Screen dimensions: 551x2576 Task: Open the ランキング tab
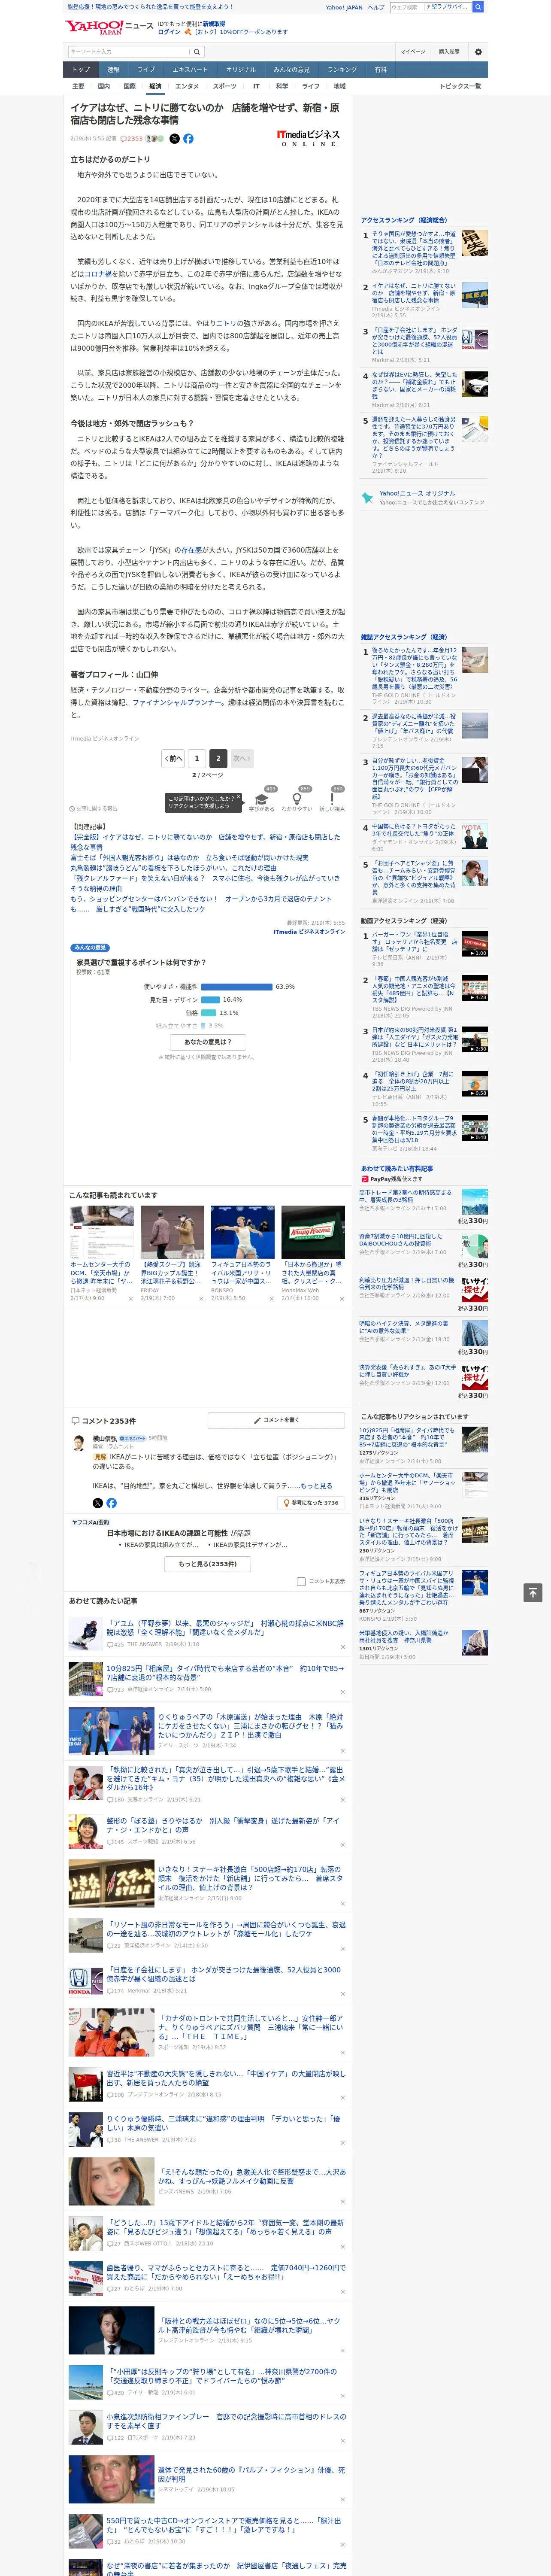[x=342, y=69]
